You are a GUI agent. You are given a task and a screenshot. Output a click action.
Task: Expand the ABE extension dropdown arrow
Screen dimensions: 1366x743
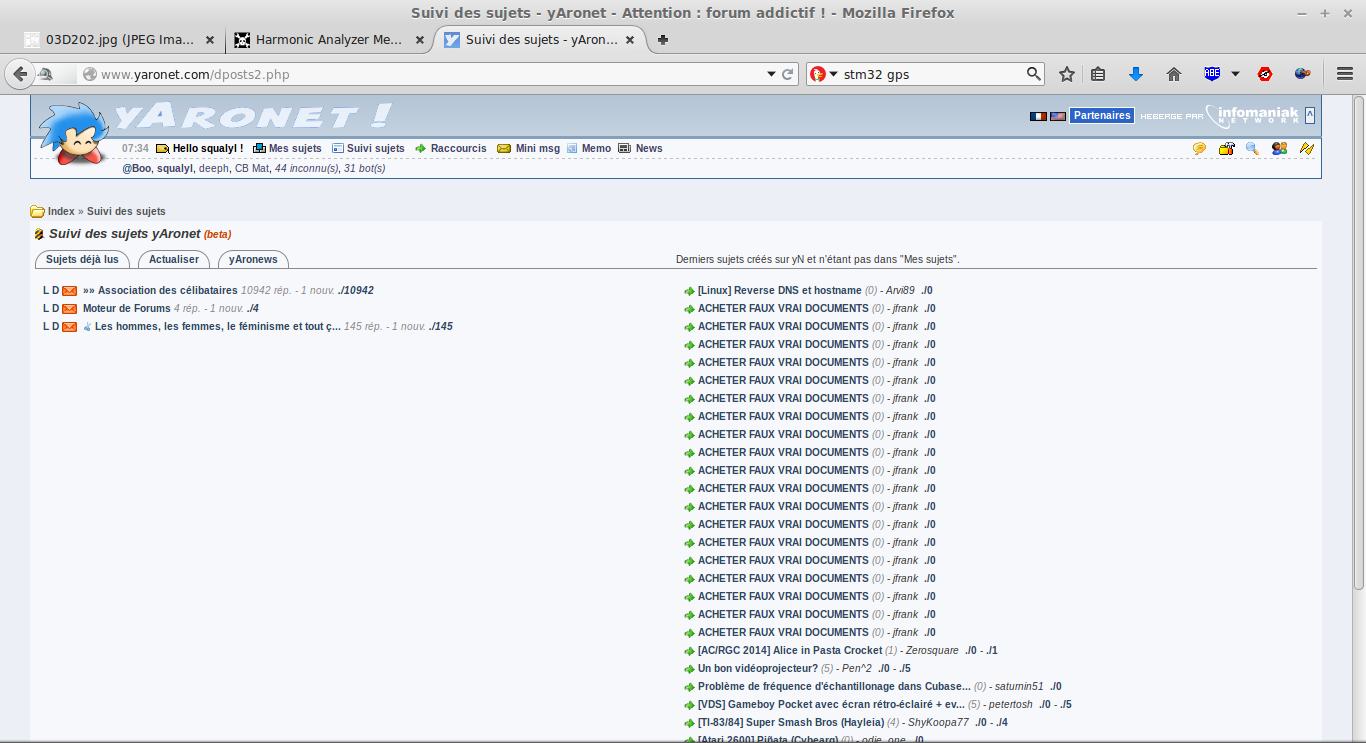click(x=1235, y=74)
